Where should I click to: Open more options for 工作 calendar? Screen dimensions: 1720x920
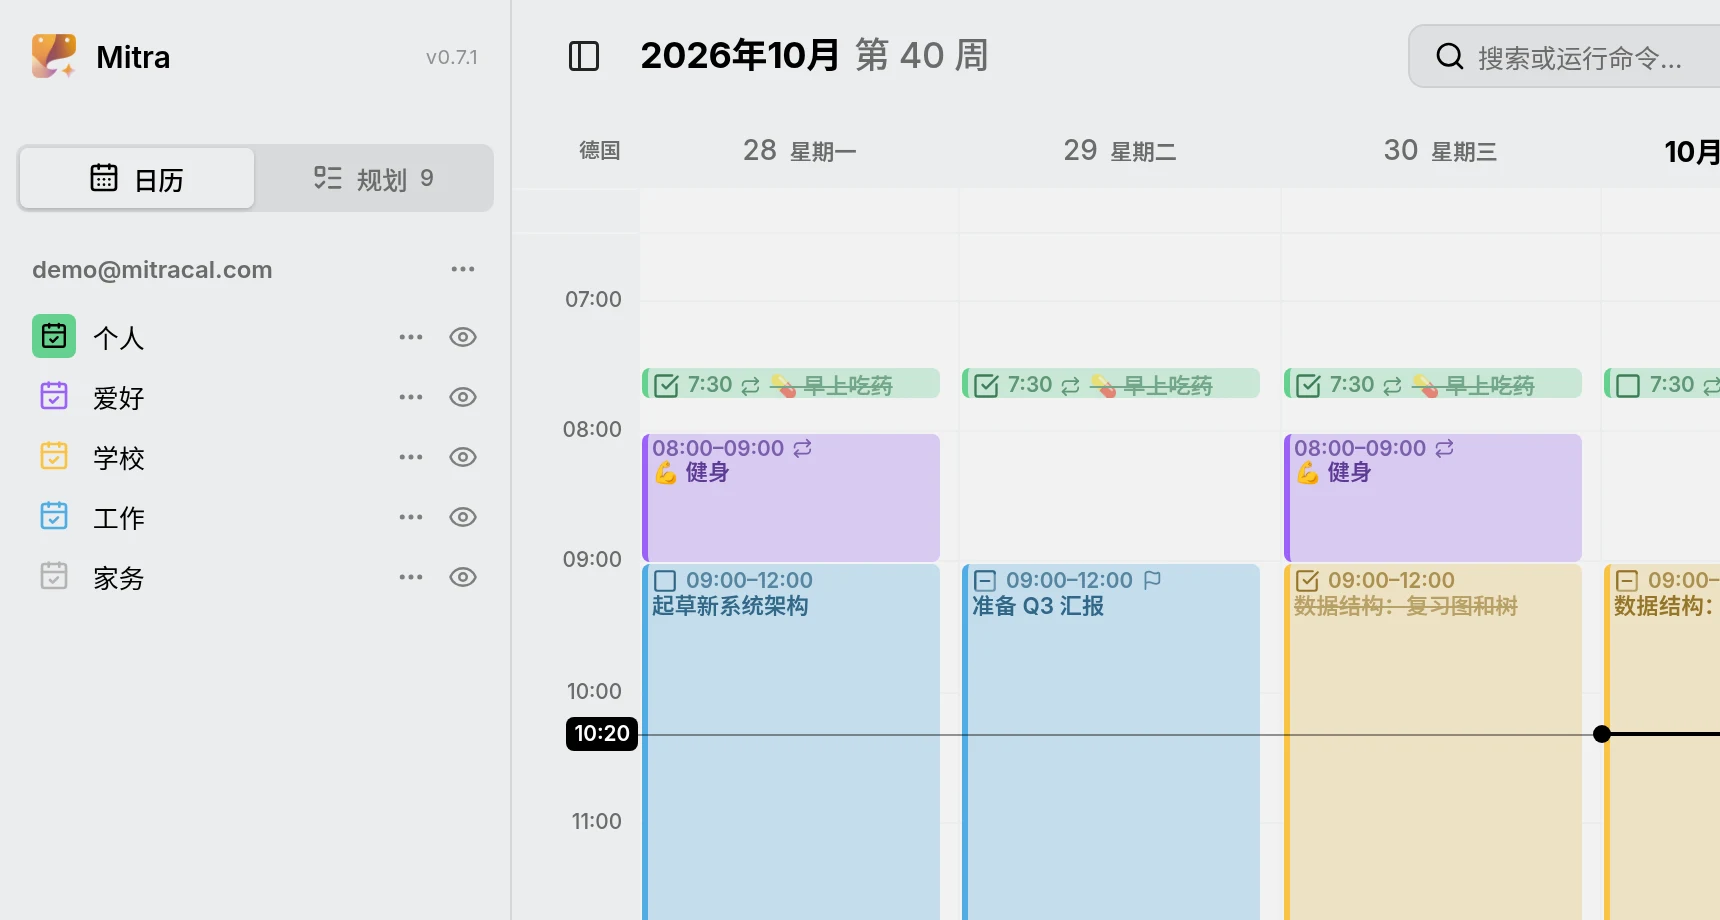411,517
